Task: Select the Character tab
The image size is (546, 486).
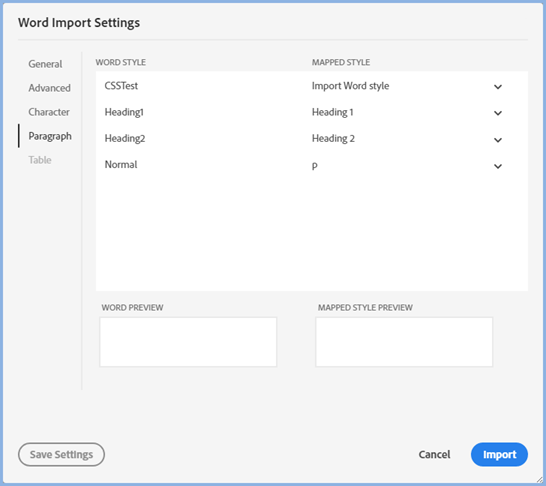Action: point(49,112)
